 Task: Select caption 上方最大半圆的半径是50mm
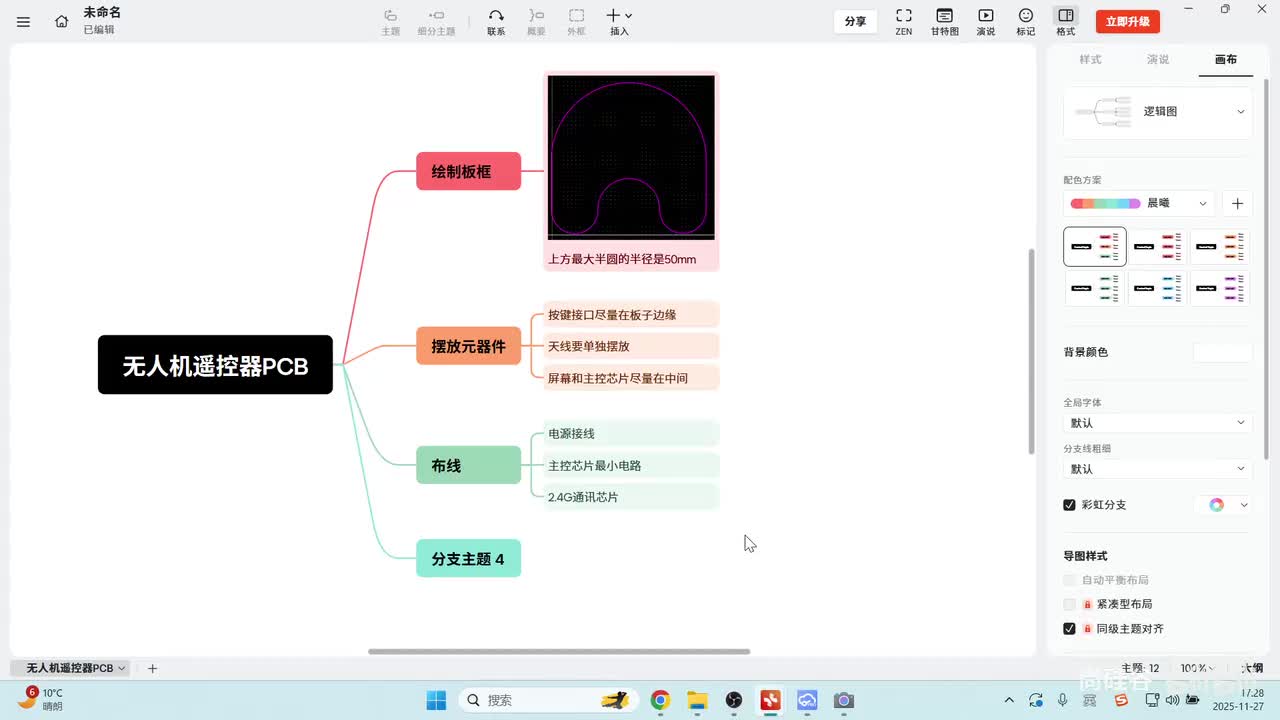[622, 259]
